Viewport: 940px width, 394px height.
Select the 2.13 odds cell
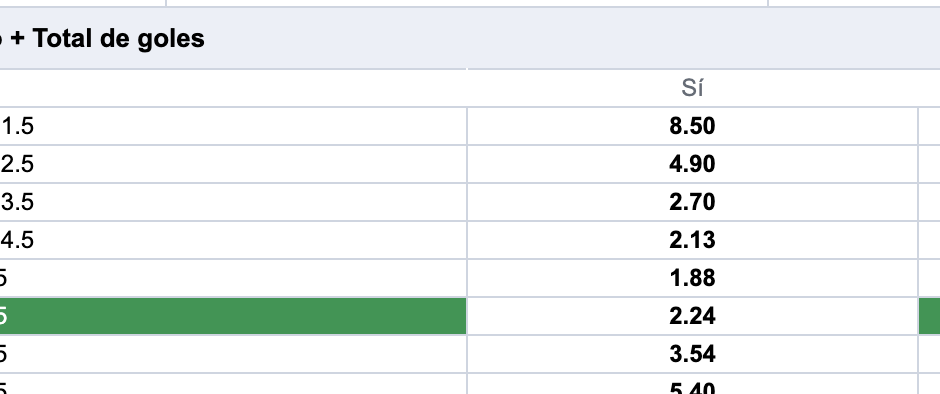[x=692, y=240]
